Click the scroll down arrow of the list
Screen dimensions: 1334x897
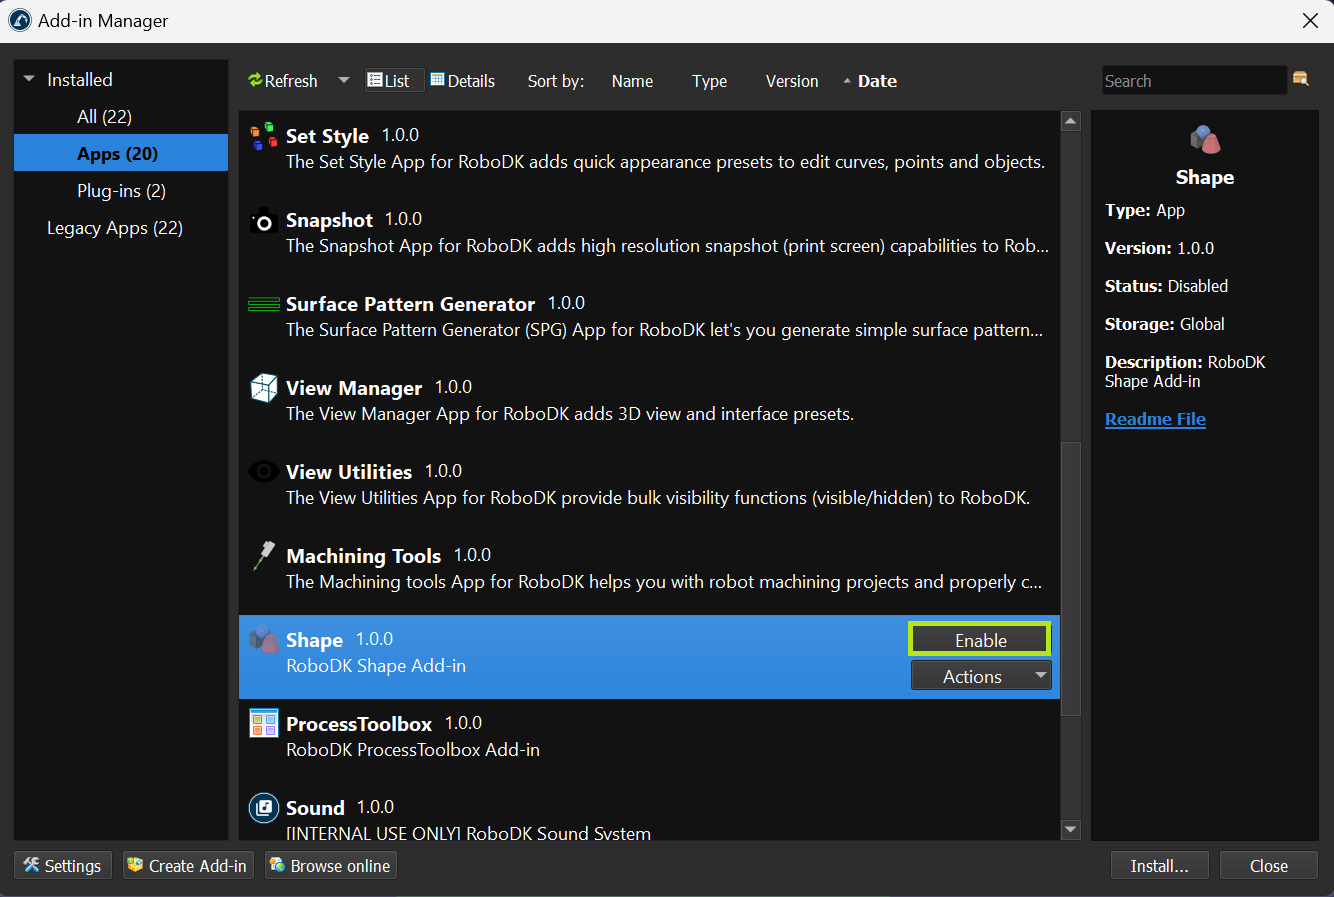(1071, 829)
